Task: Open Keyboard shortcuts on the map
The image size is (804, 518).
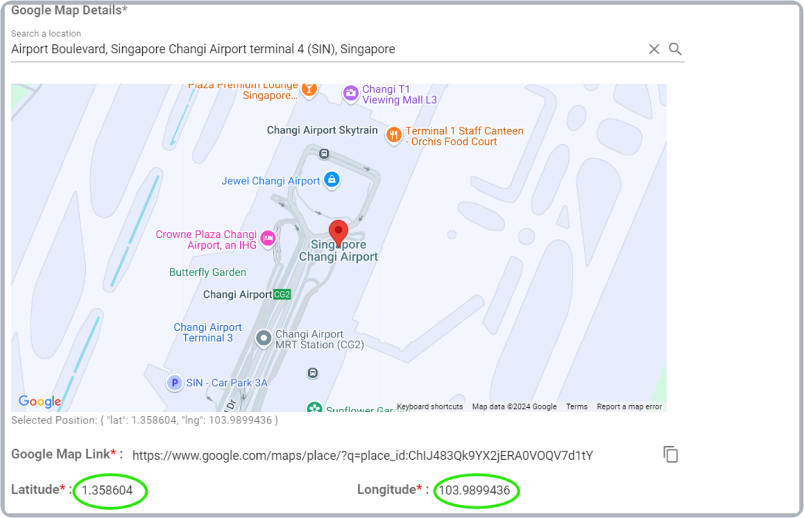Action: pos(430,407)
